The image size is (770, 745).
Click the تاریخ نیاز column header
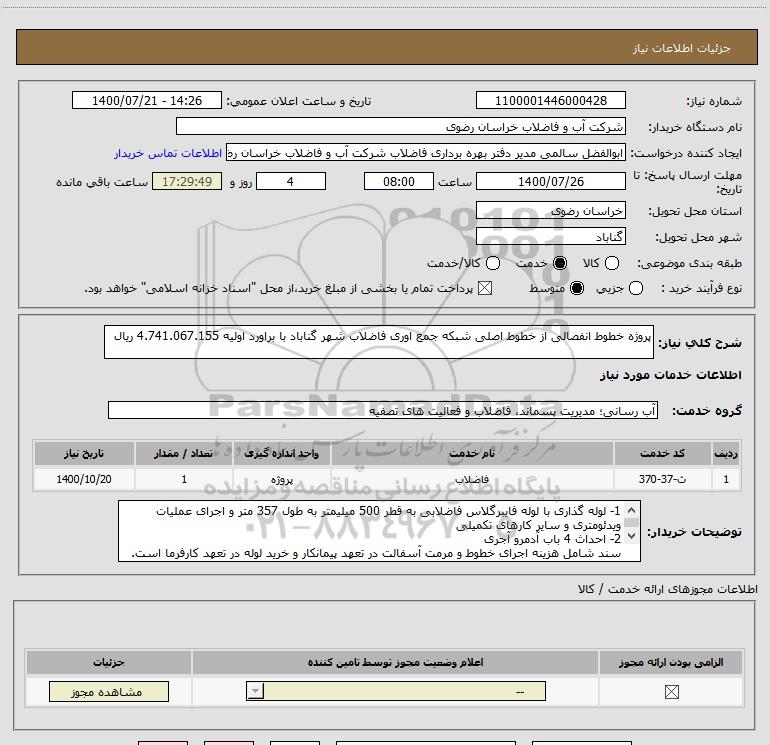[84, 453]
